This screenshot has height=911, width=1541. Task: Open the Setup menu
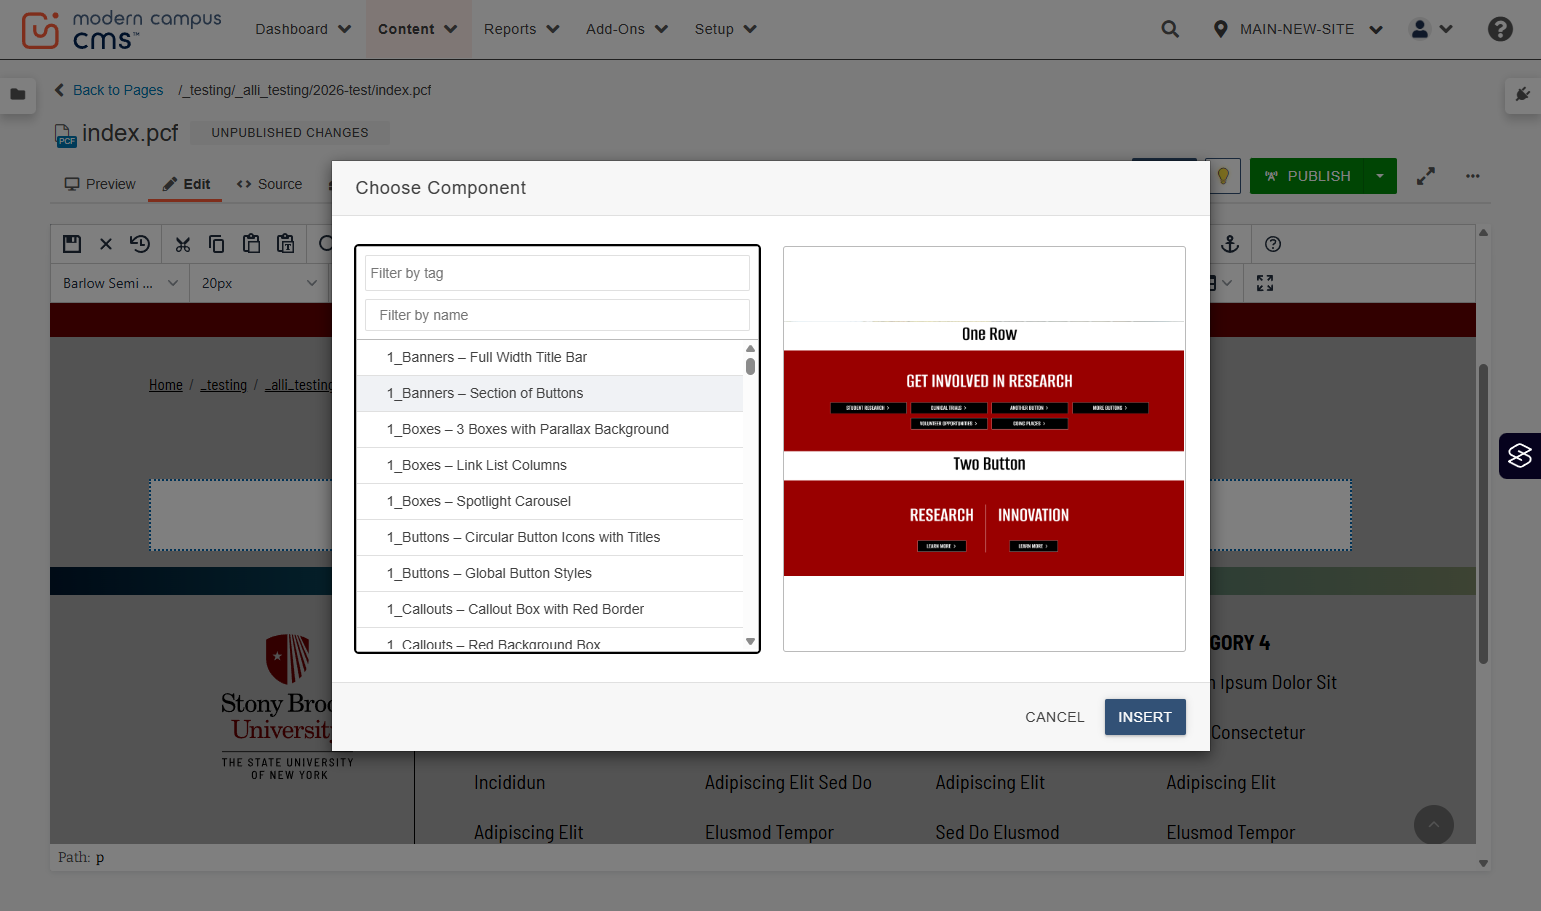725,29
